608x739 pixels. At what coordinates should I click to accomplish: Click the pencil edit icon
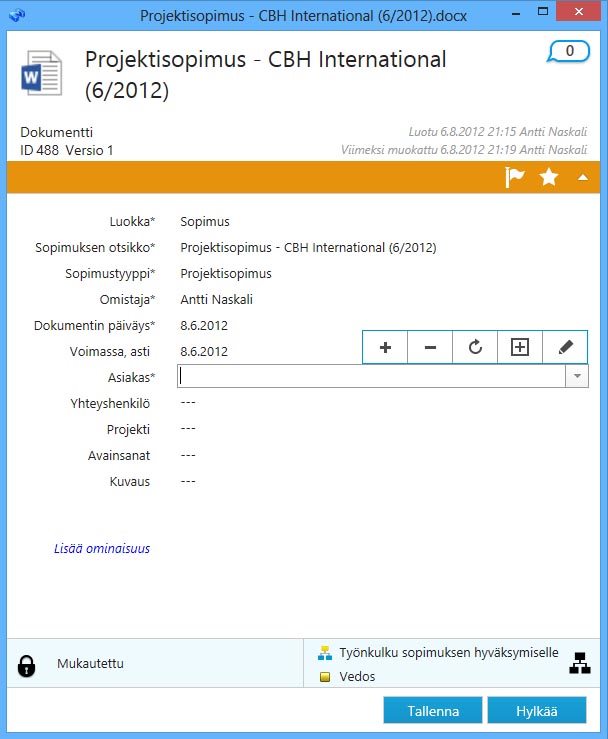pyautogui.click(x=565, y=347)
